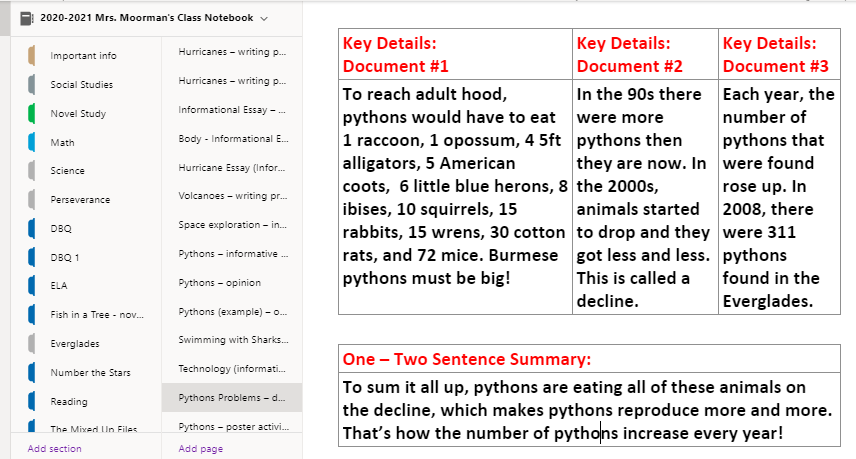Image resolution: width=856 pixels, height=459 pixels.
Task: Open the Technology (informati... page
Action: pyautogui.click(x=232, y=369)
